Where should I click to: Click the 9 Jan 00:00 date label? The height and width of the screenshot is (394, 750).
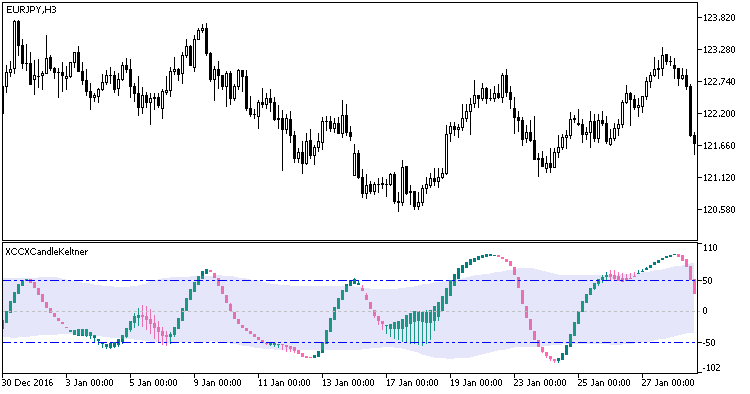click(x=218, y=383)
